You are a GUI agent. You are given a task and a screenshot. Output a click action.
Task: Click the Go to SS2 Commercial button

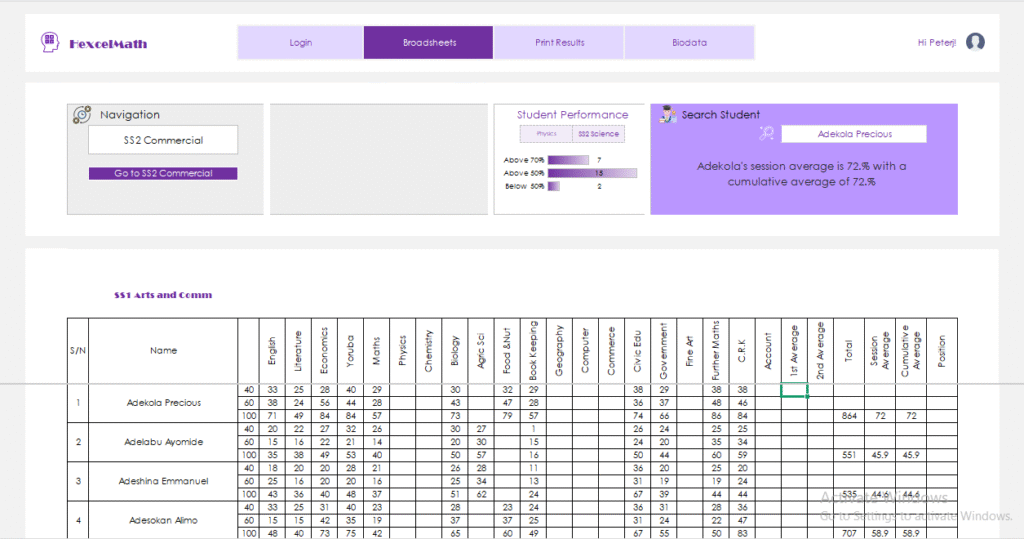163,173
